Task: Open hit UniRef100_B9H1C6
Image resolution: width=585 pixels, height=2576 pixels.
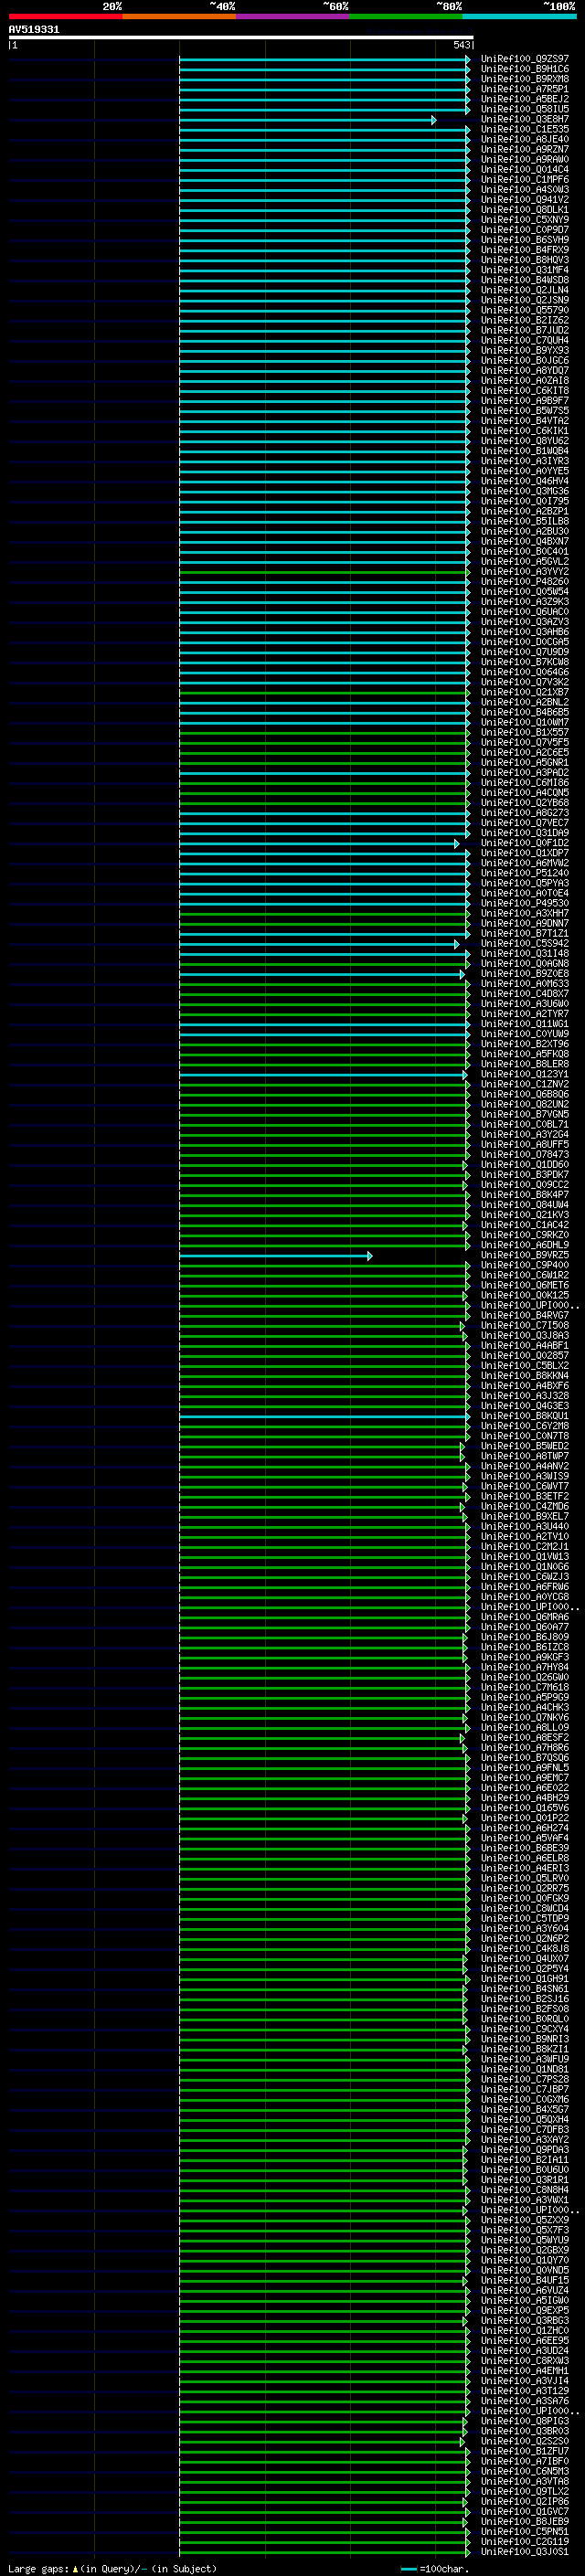Action: (x=524, y=70)
